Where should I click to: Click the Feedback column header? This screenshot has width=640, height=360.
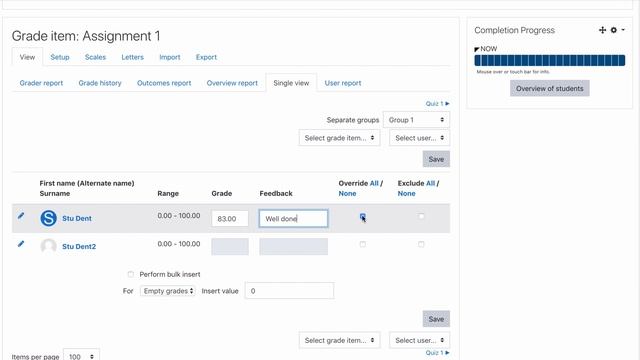click(276, 193)
